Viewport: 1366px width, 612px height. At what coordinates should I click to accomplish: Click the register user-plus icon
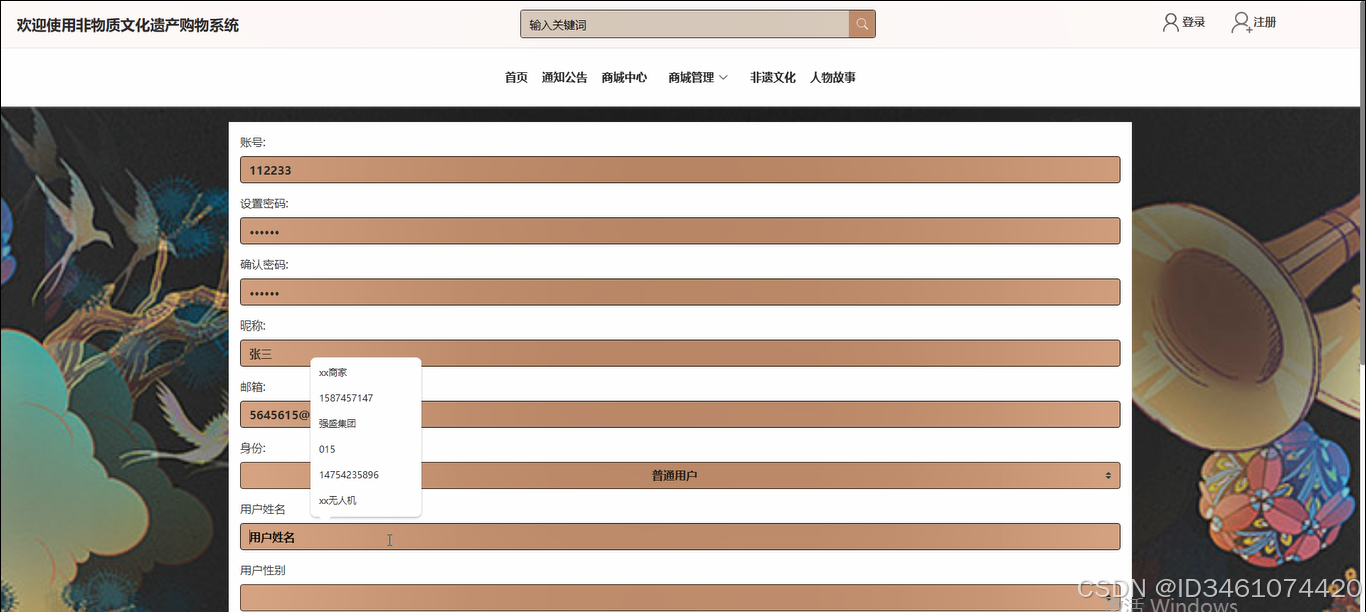click(x=1242, y=22)
